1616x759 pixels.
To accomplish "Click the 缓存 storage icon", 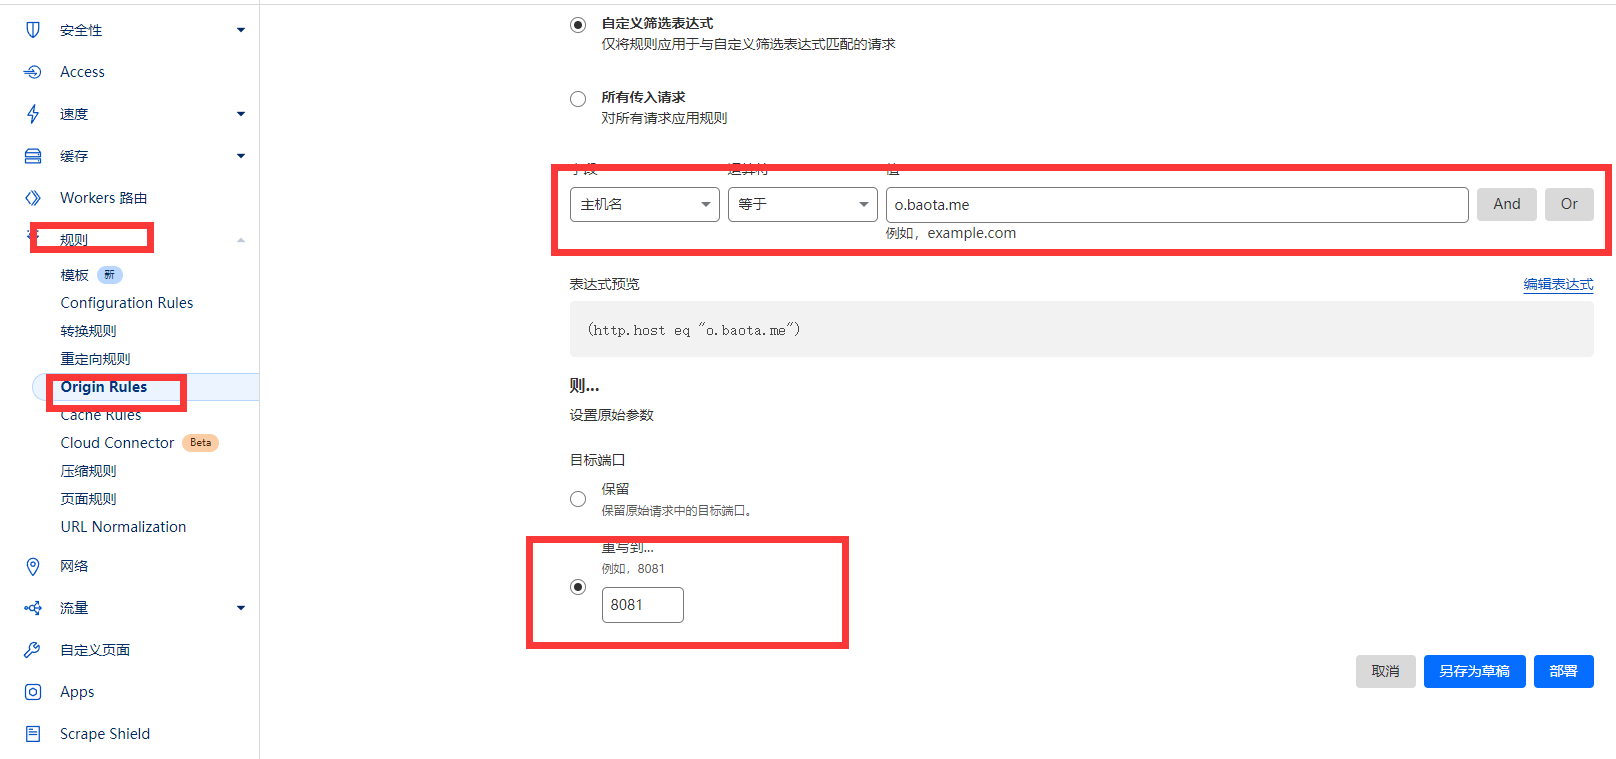I will tap(33, 156).
